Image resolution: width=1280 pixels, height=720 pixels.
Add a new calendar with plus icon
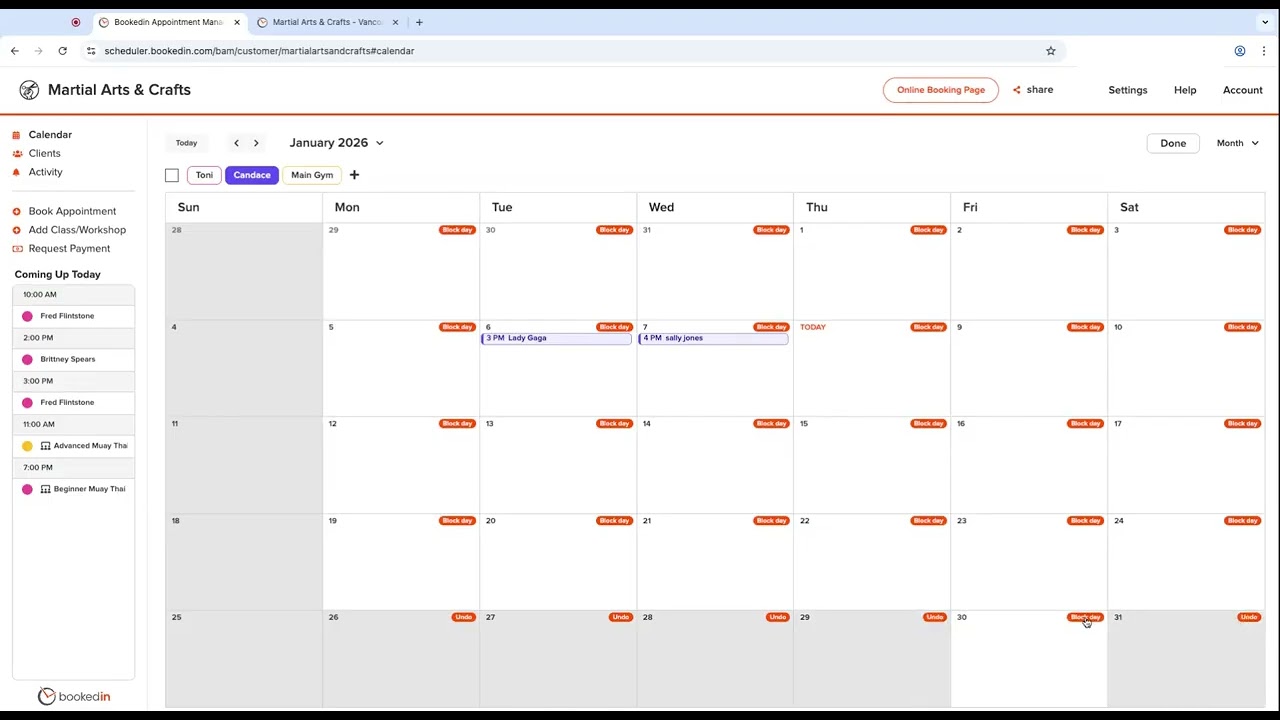(x=354, y=175)
